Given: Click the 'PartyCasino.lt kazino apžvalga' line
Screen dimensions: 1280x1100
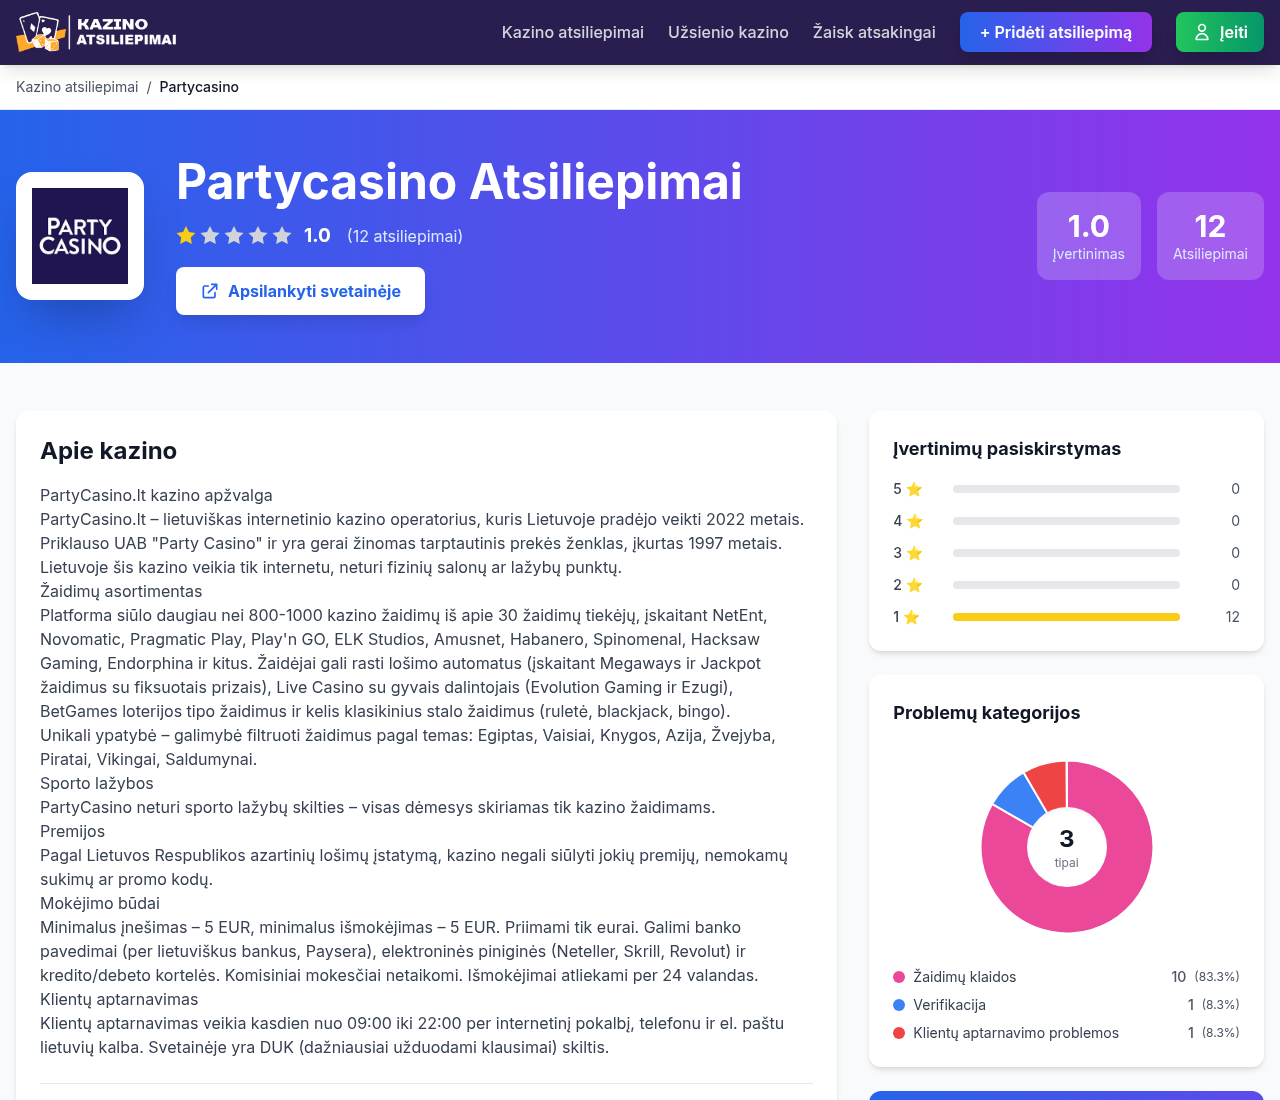Looking at the screenshot, I should [156, 495].
